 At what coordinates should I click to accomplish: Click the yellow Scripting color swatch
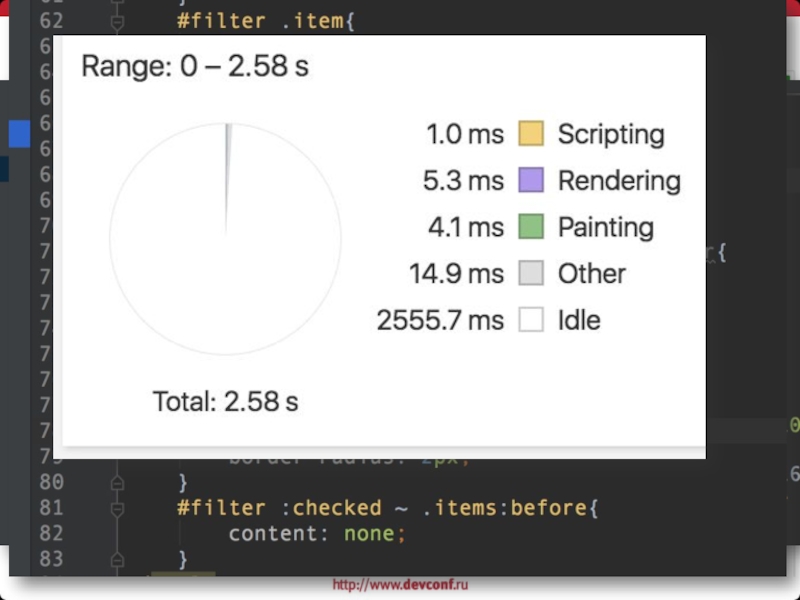coord(531,134)
